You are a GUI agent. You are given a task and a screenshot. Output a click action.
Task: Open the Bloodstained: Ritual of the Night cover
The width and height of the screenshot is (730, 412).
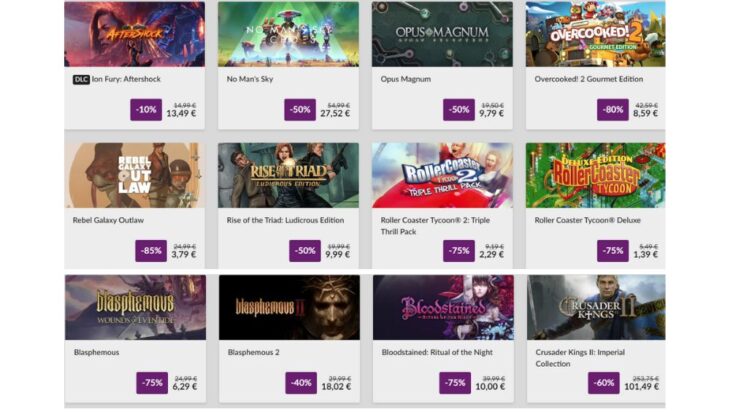click(443, 307)
